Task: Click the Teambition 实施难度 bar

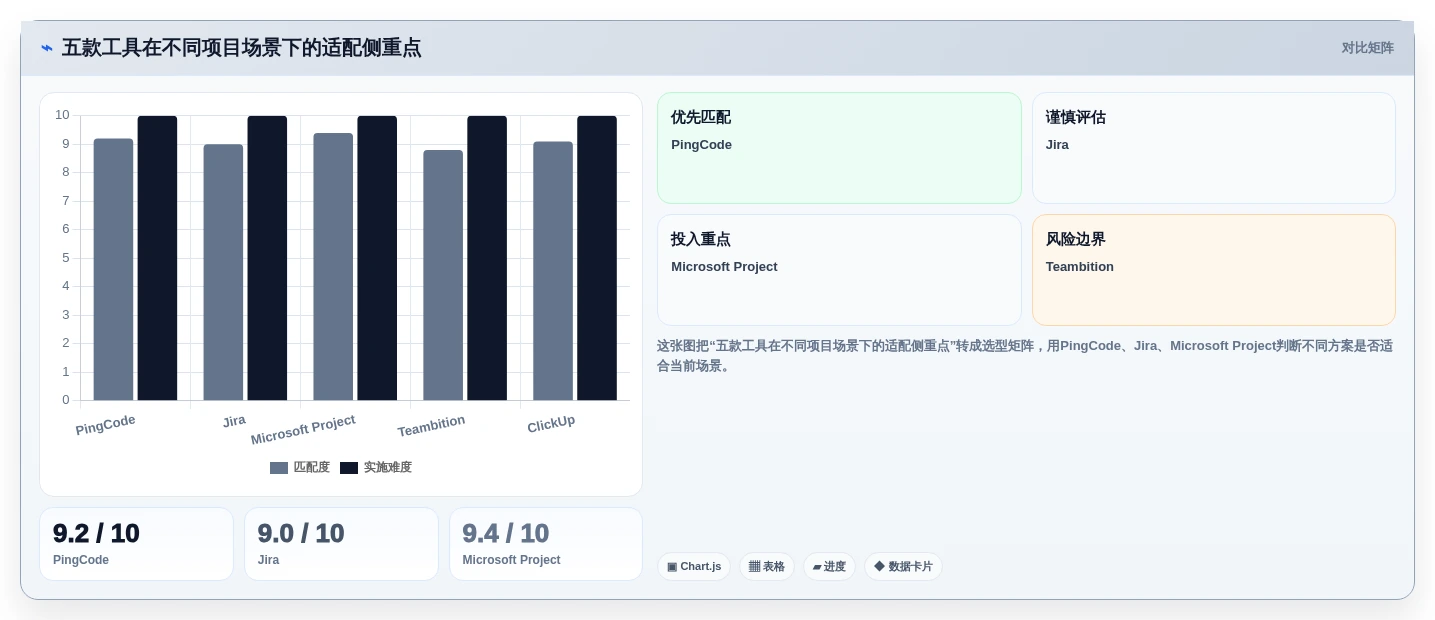Action: [x=487, y=258]
